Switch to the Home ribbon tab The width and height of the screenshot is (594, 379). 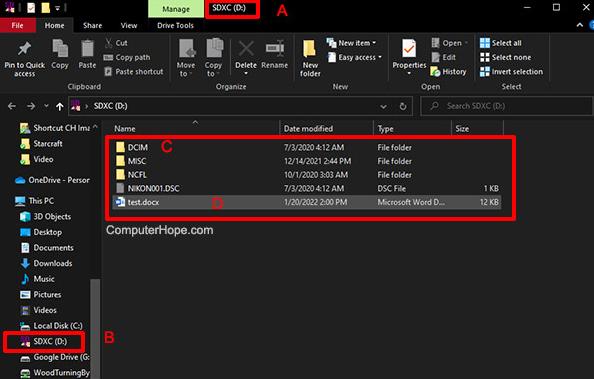click(54, 25)
